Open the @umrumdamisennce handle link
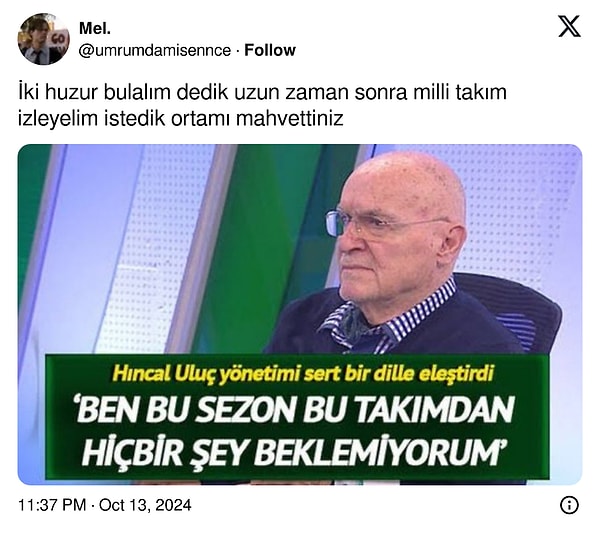 155,50
